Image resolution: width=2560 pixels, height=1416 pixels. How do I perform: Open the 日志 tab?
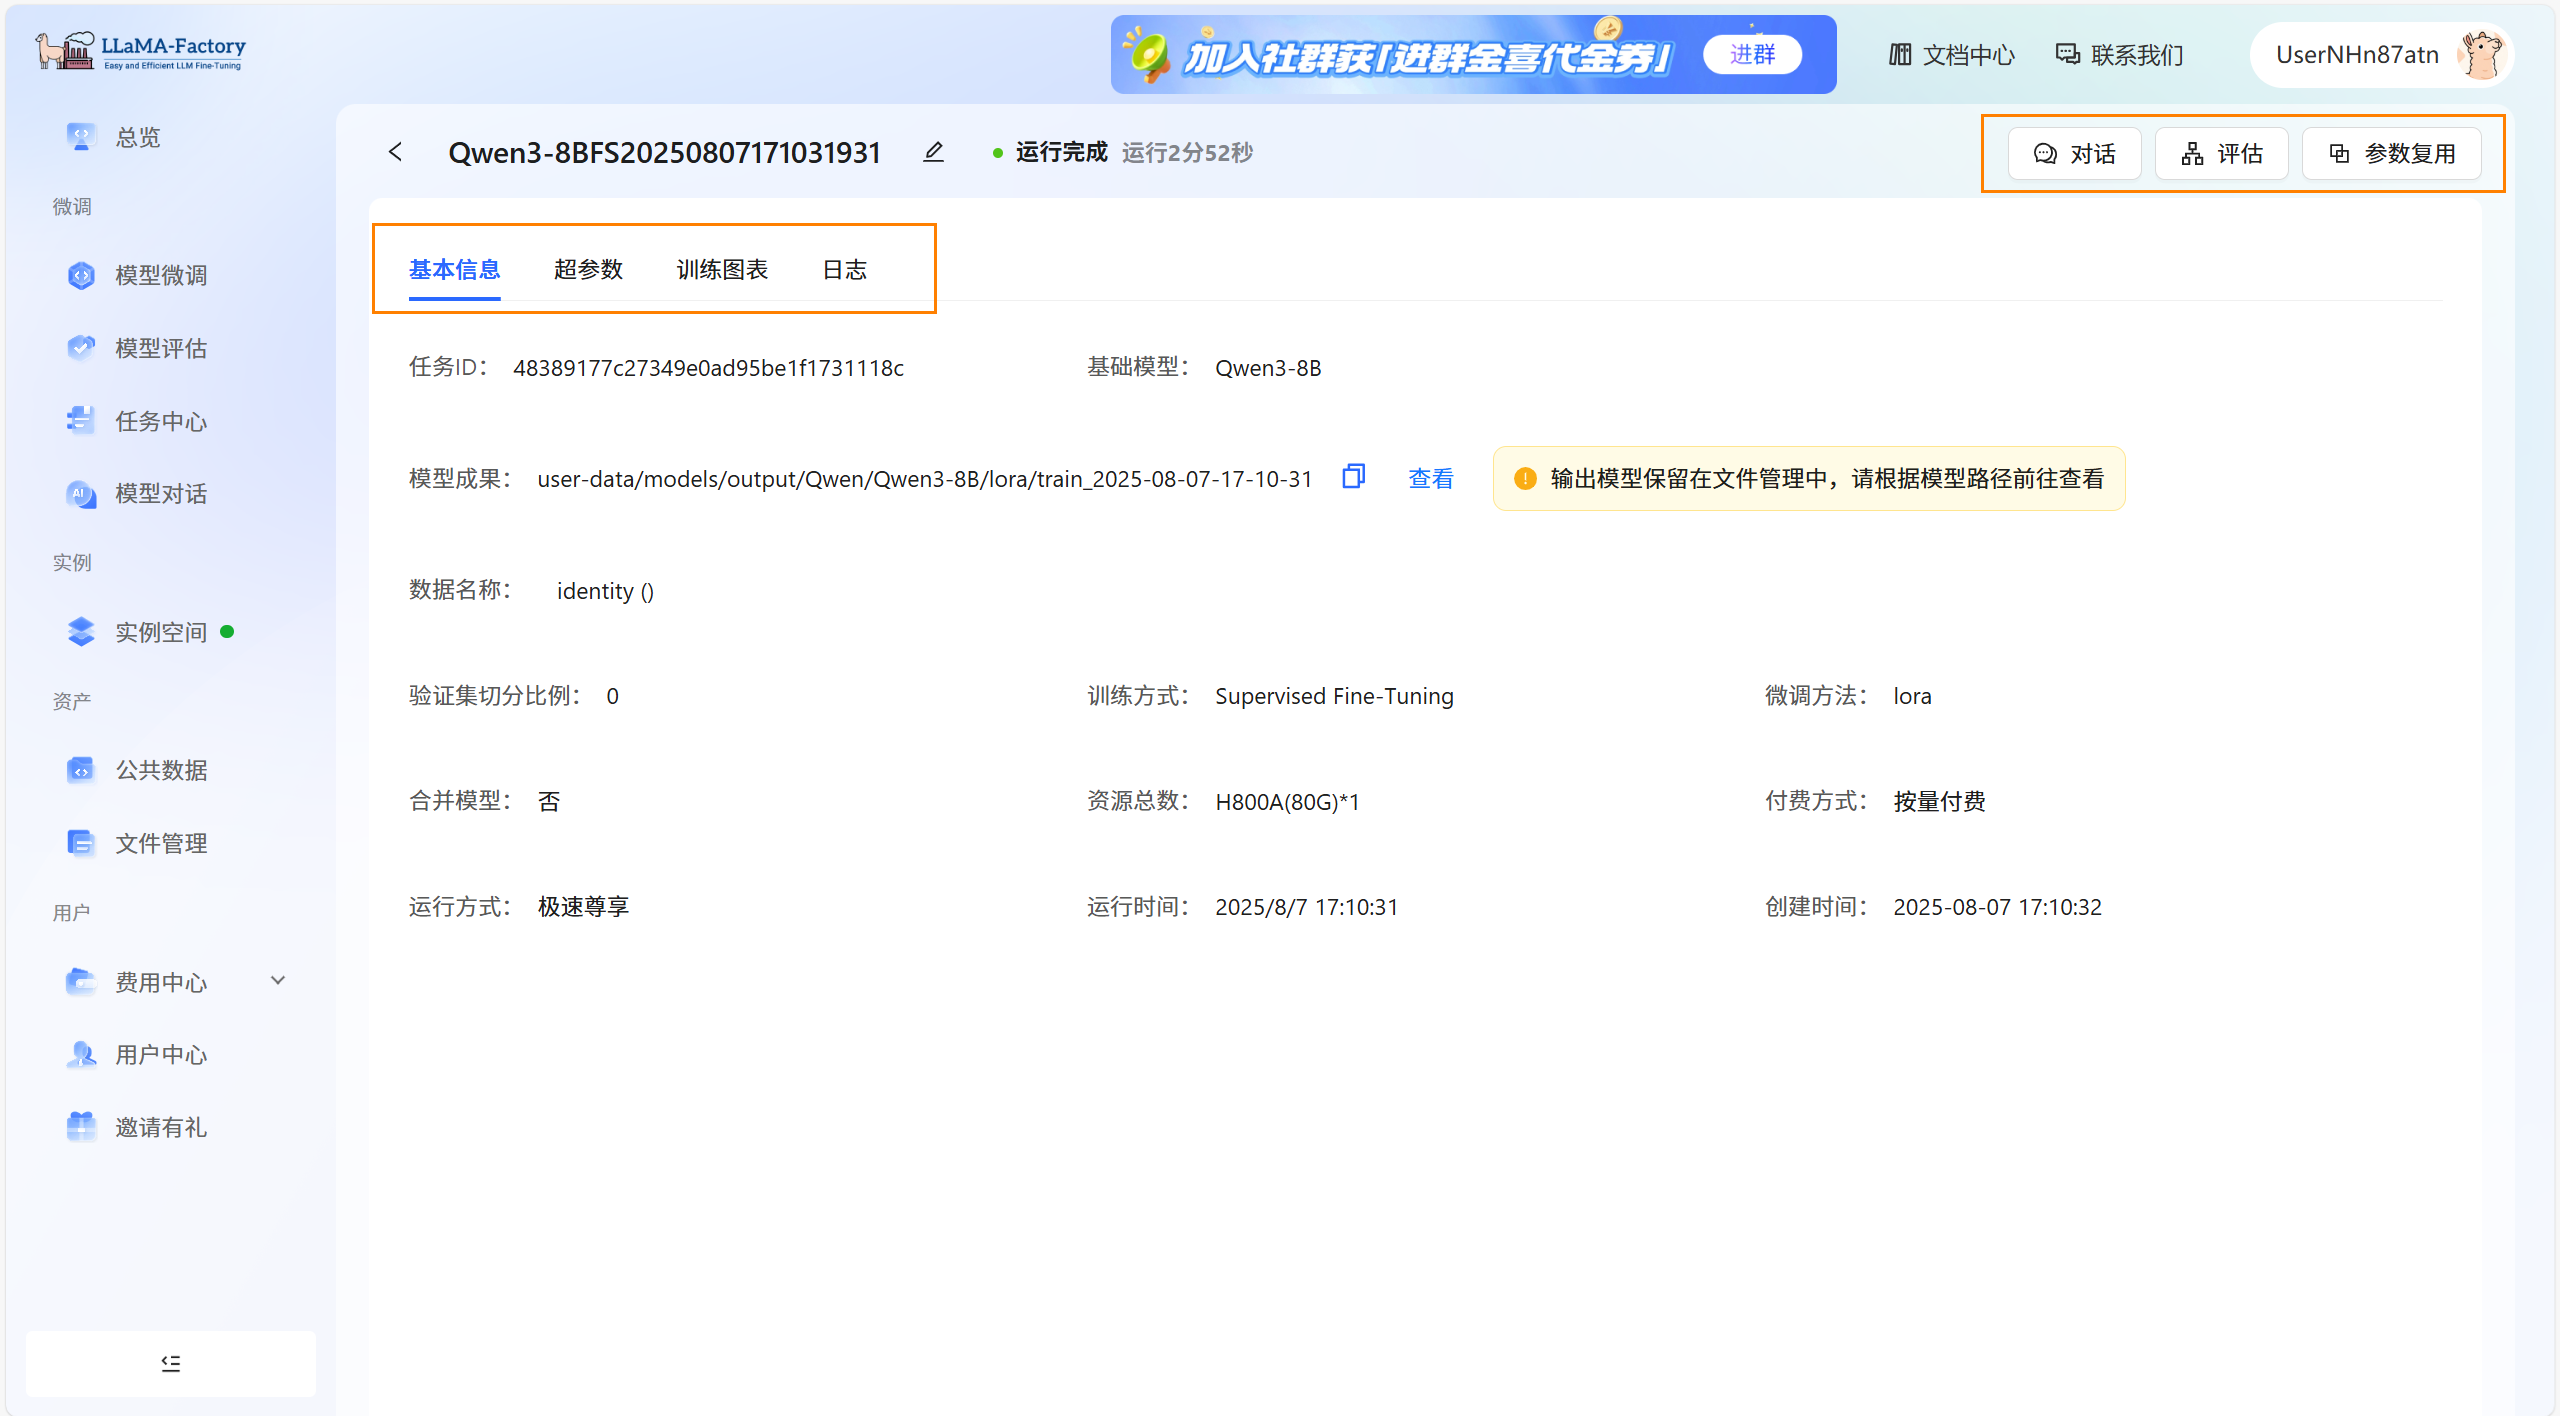[844, 269]
